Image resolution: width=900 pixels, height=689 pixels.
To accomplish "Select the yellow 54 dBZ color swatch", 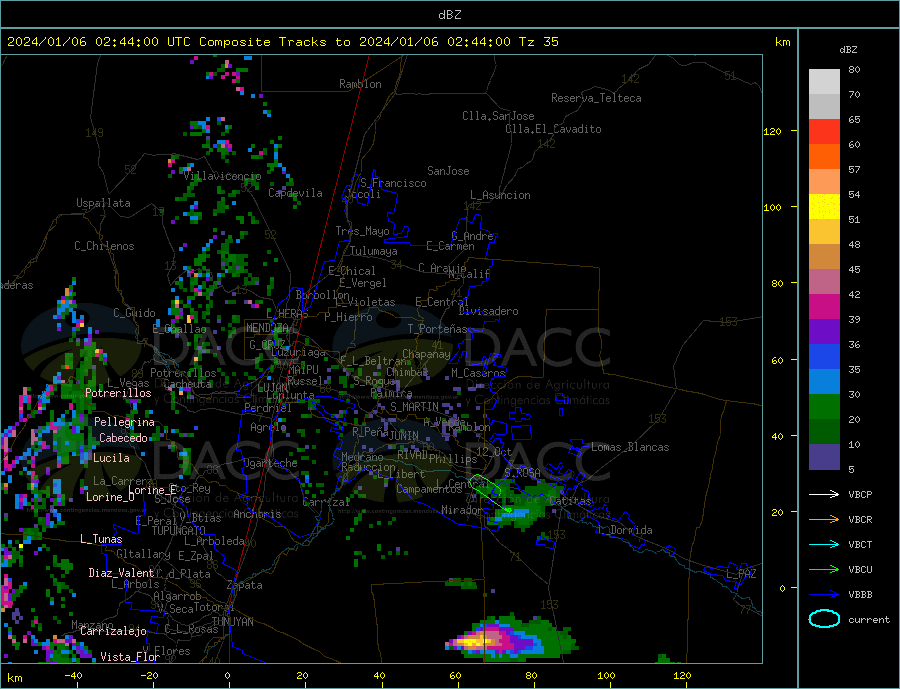I will pyautogui.click(x=824, y=207).
